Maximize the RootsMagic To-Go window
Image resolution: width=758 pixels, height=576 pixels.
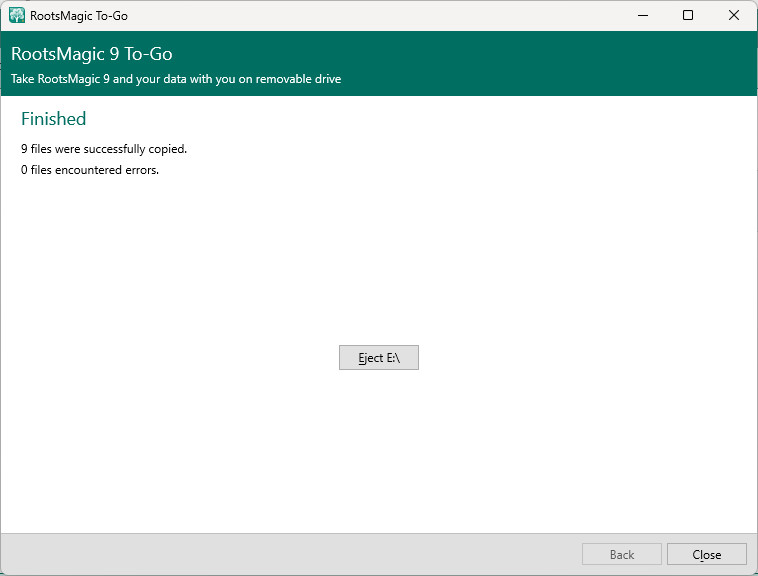click(688, 15)
